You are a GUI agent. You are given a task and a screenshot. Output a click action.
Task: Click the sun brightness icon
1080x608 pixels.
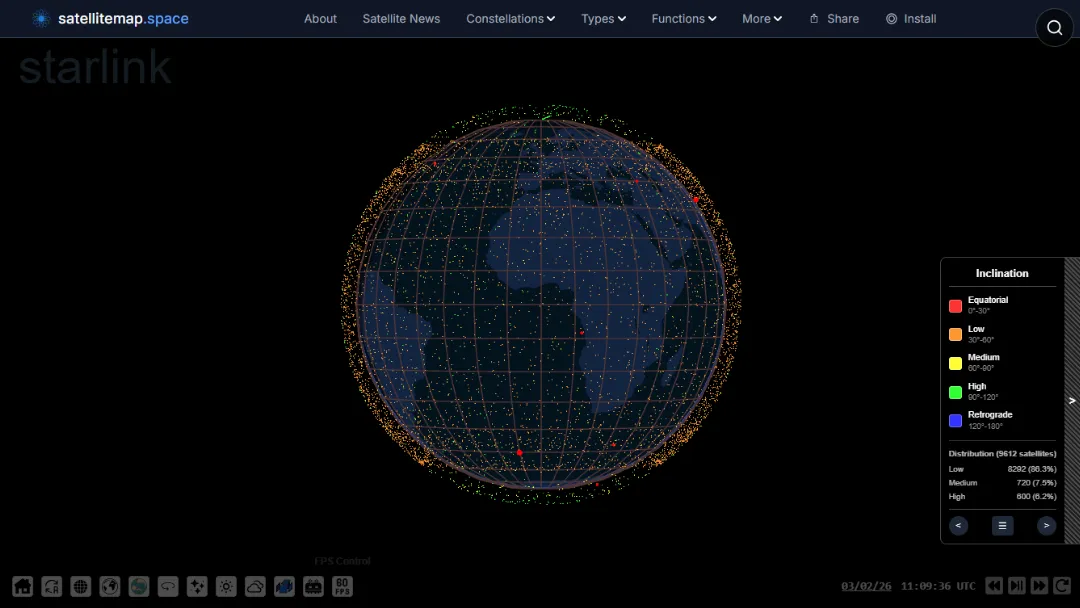tap(226, 587)
